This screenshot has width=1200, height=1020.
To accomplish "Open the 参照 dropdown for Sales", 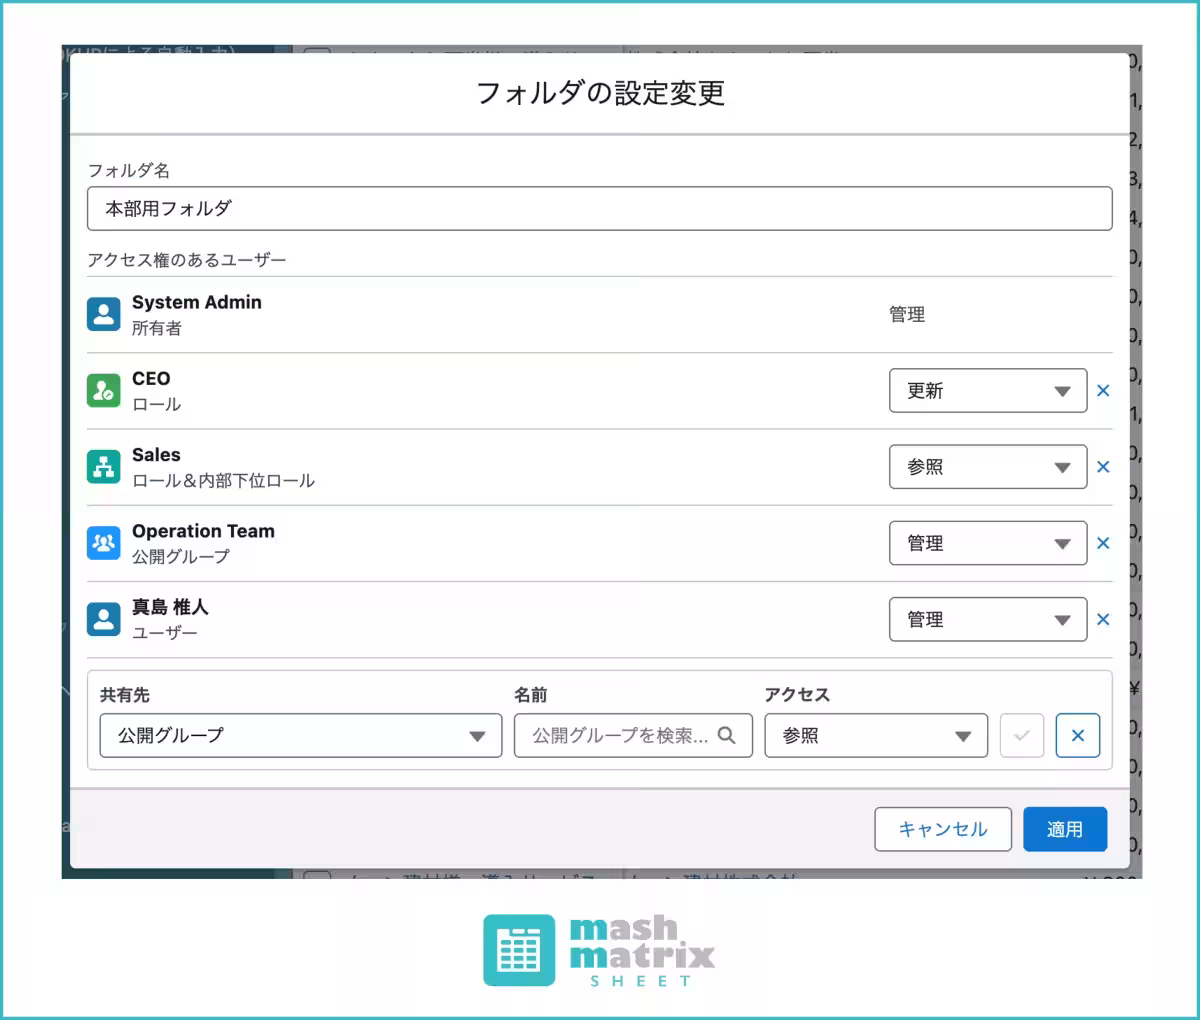I will [x=987, y=466].
